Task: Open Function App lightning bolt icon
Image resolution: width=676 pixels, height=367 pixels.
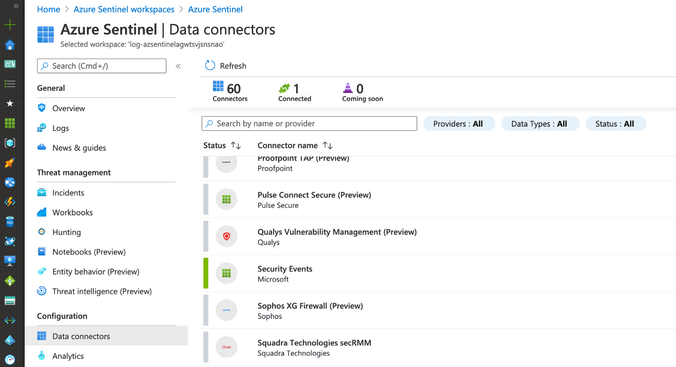Action: (x=10, y=202)
